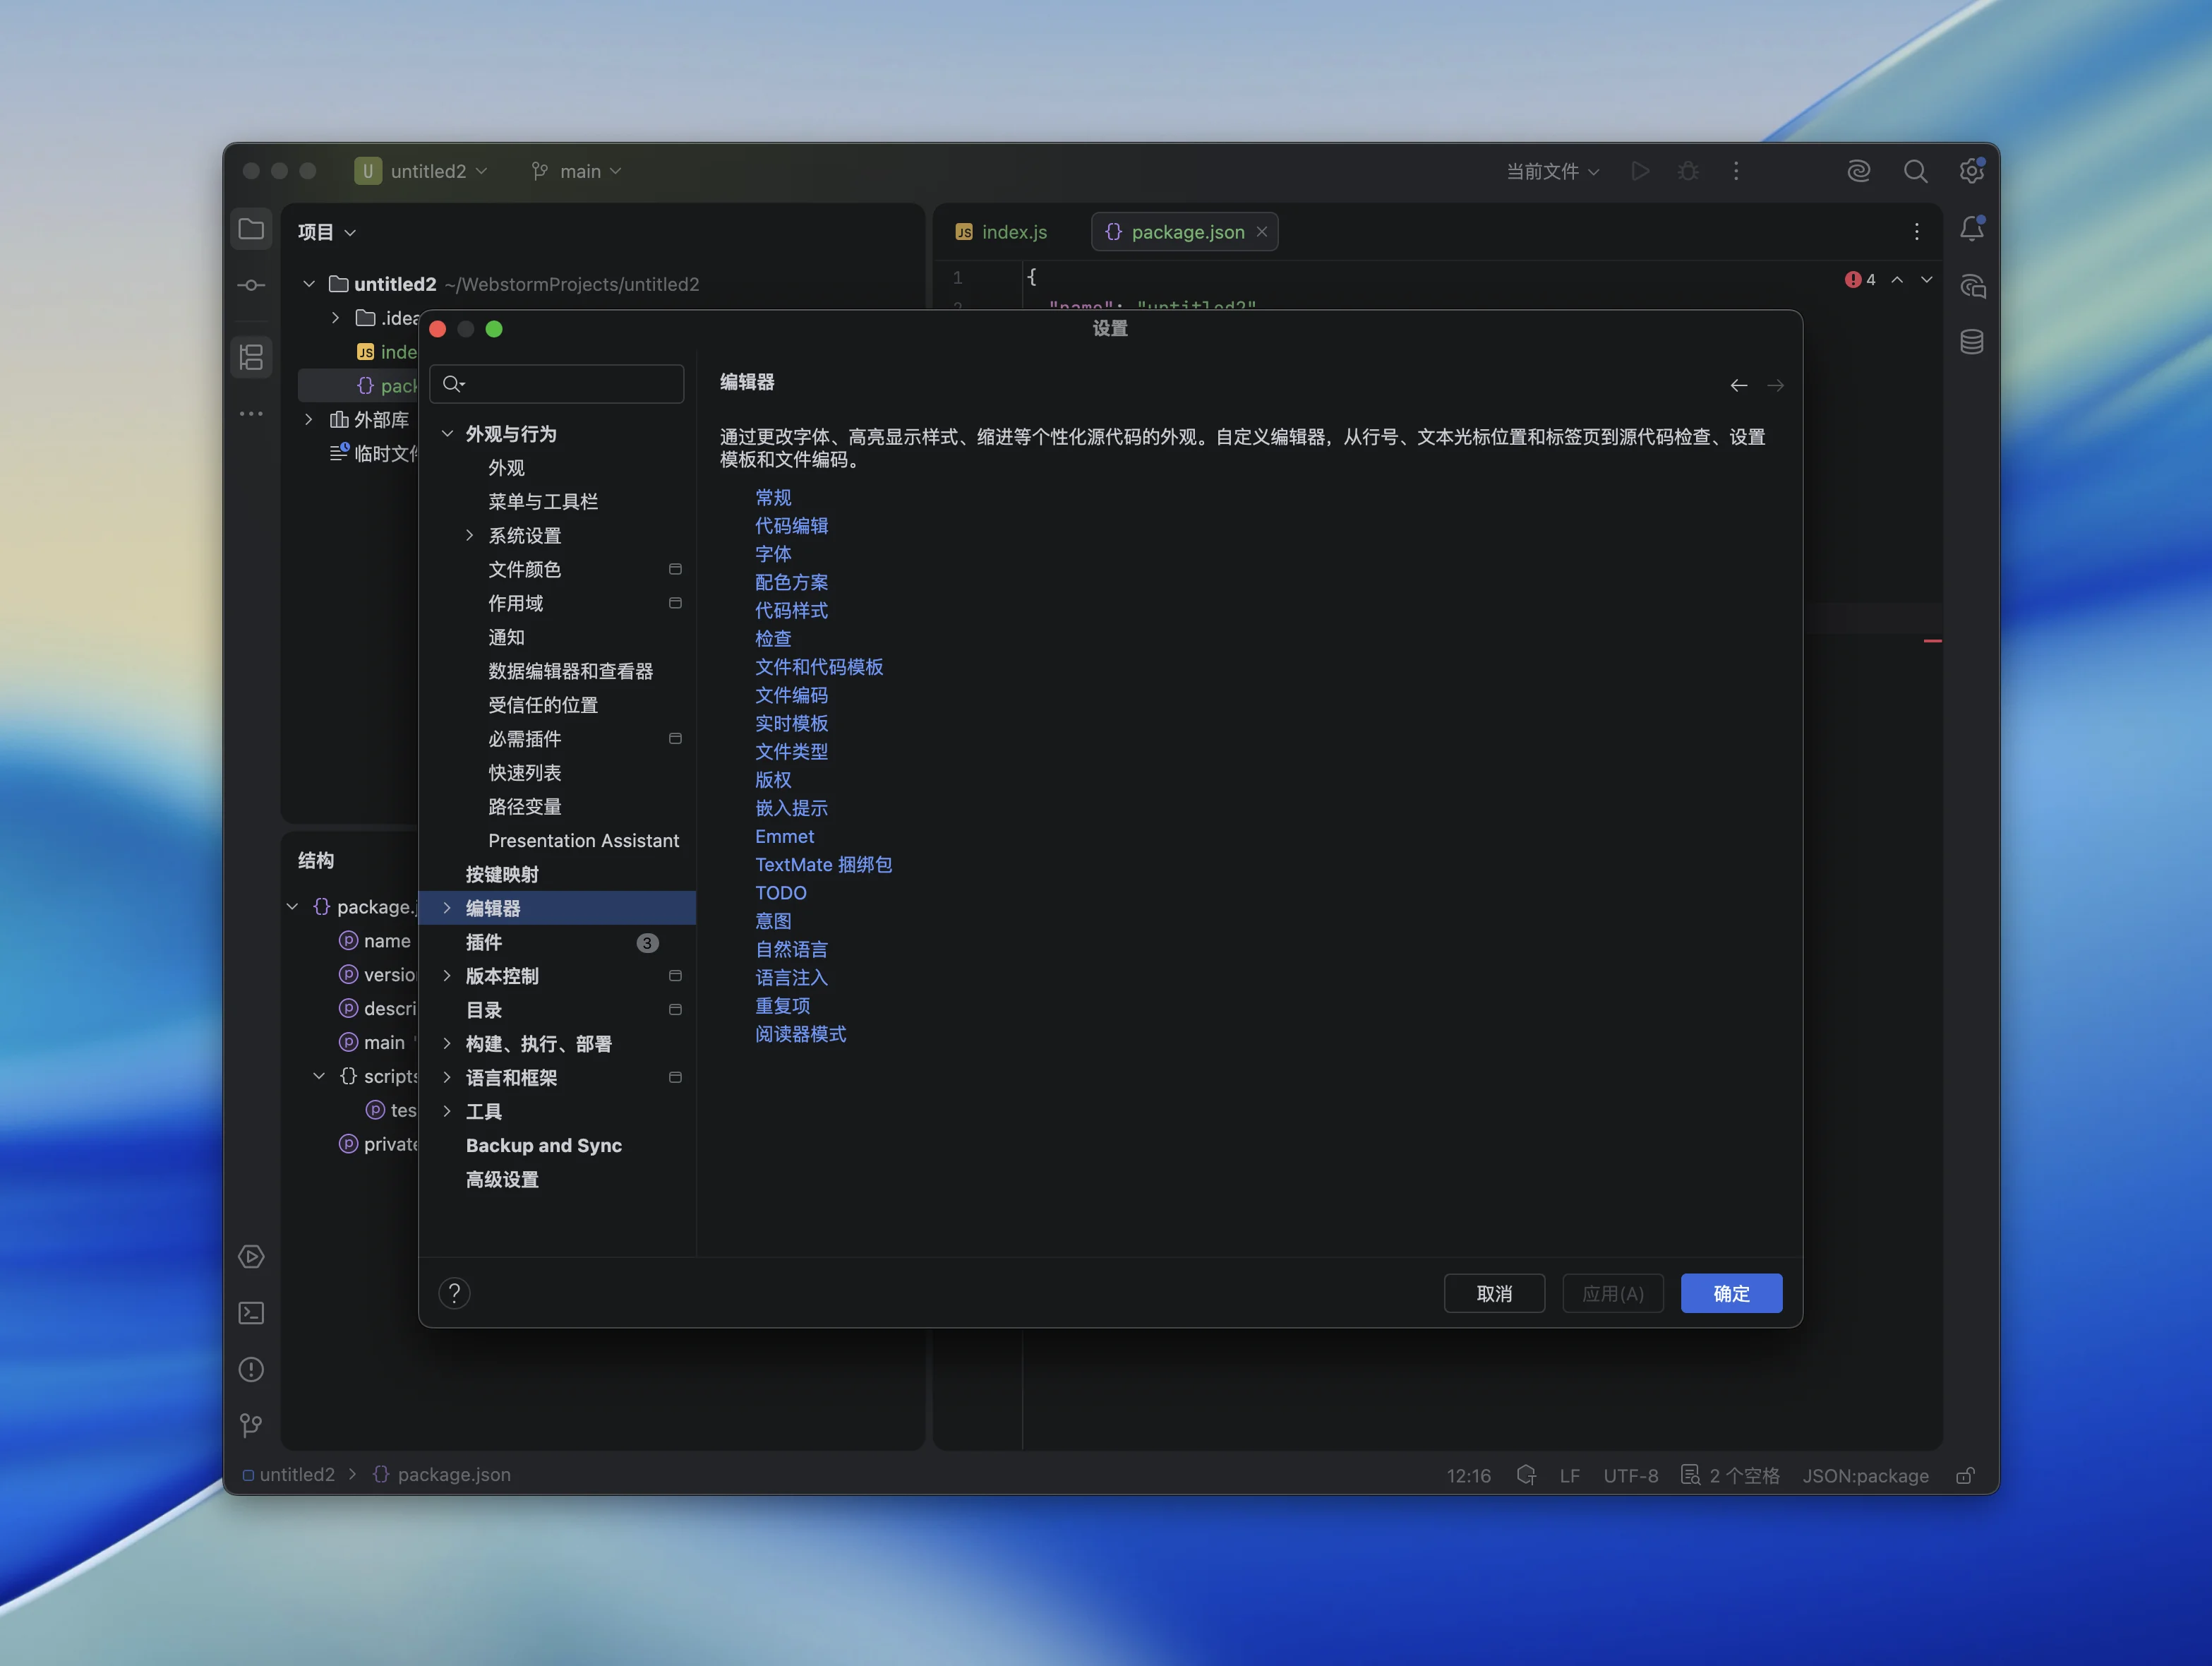Viewport: 2212px width, 1666px height.
Task: Click the settings help question mark
Action: coord(454,1293)
